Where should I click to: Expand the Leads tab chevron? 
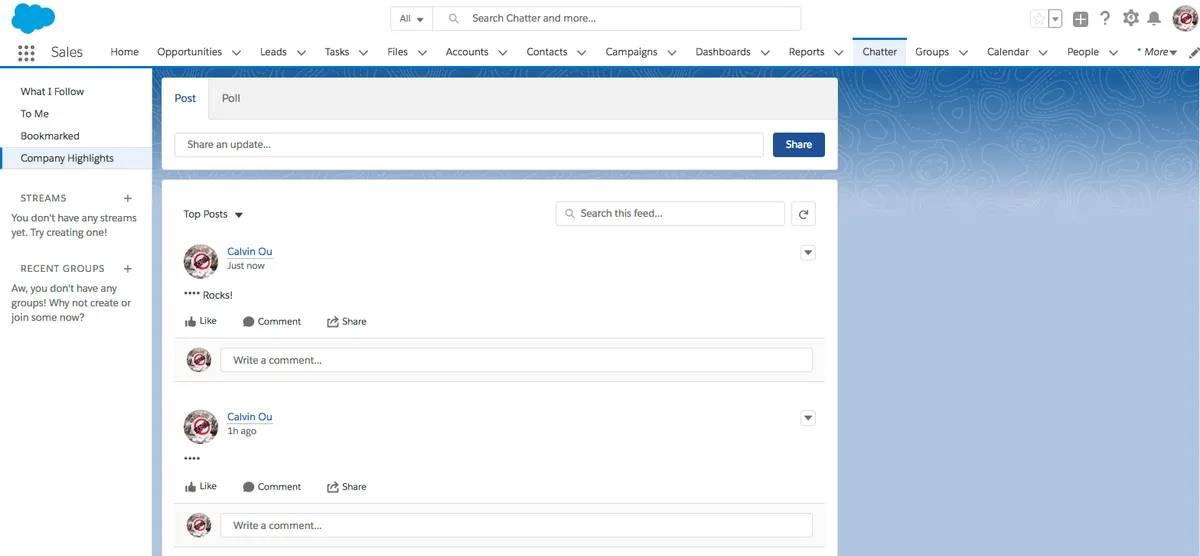[x=301, y=53]
